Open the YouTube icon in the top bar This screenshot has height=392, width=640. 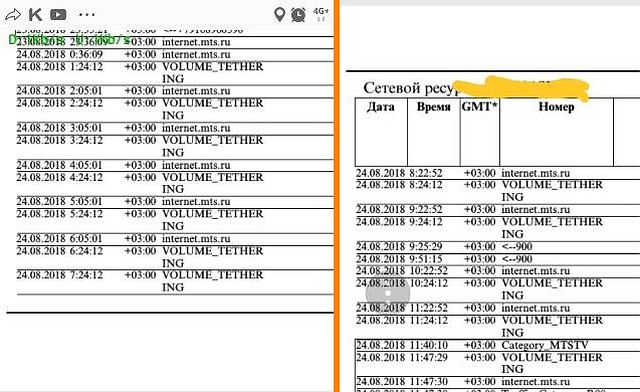coord(58,15)
